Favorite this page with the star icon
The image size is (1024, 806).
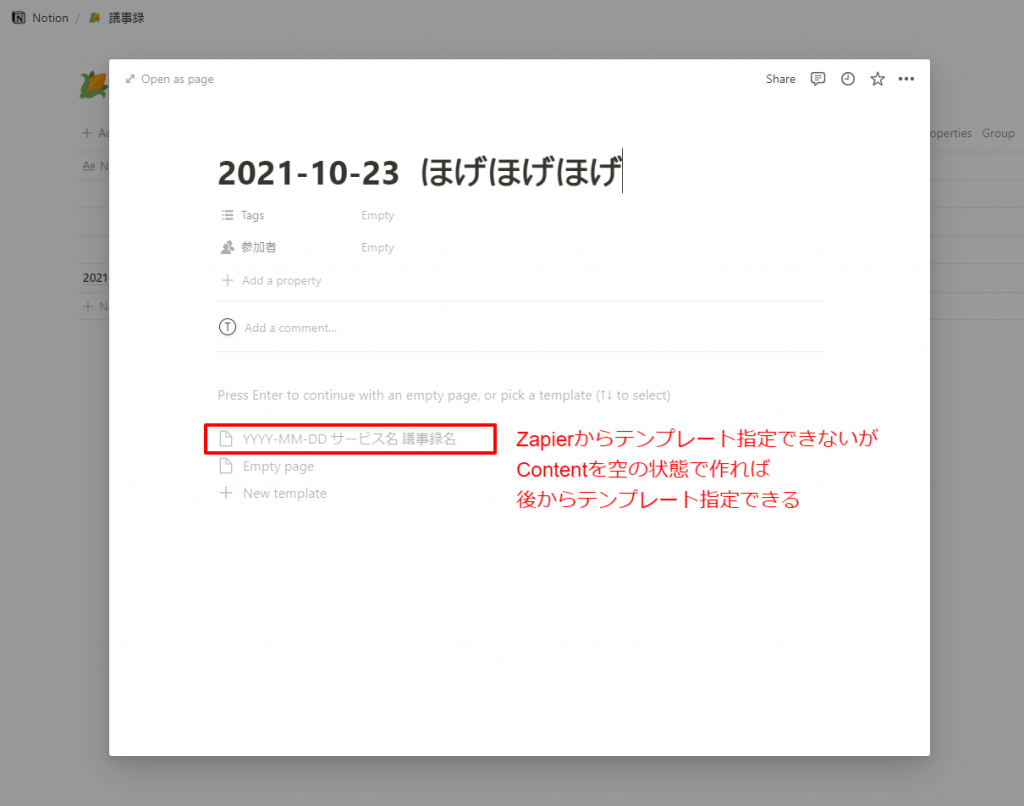pyautogui.click(x=877, y=78)
